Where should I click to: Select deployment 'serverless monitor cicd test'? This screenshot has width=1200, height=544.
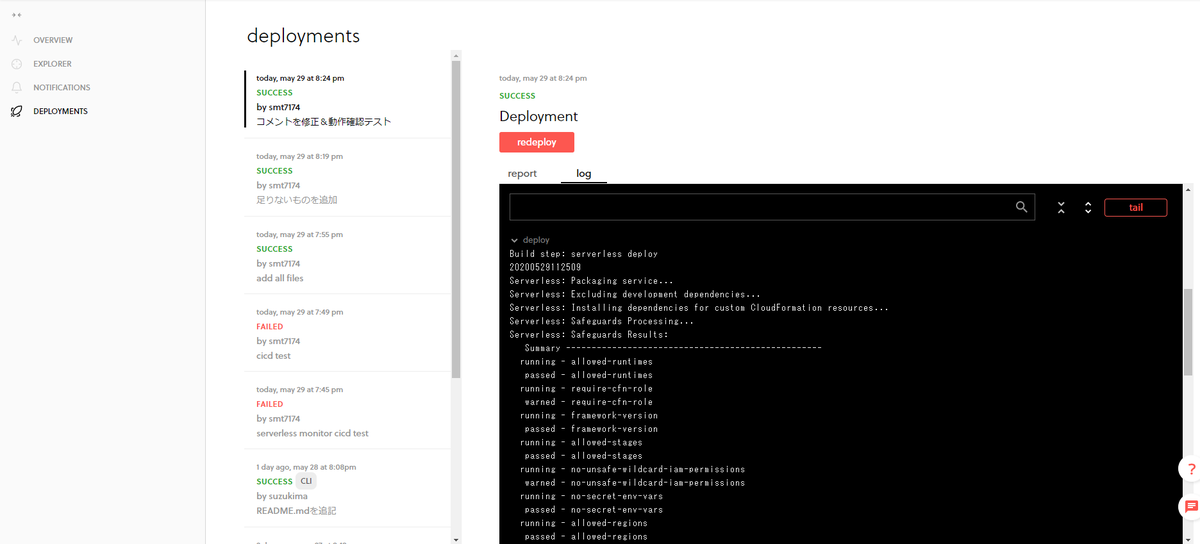348,411
